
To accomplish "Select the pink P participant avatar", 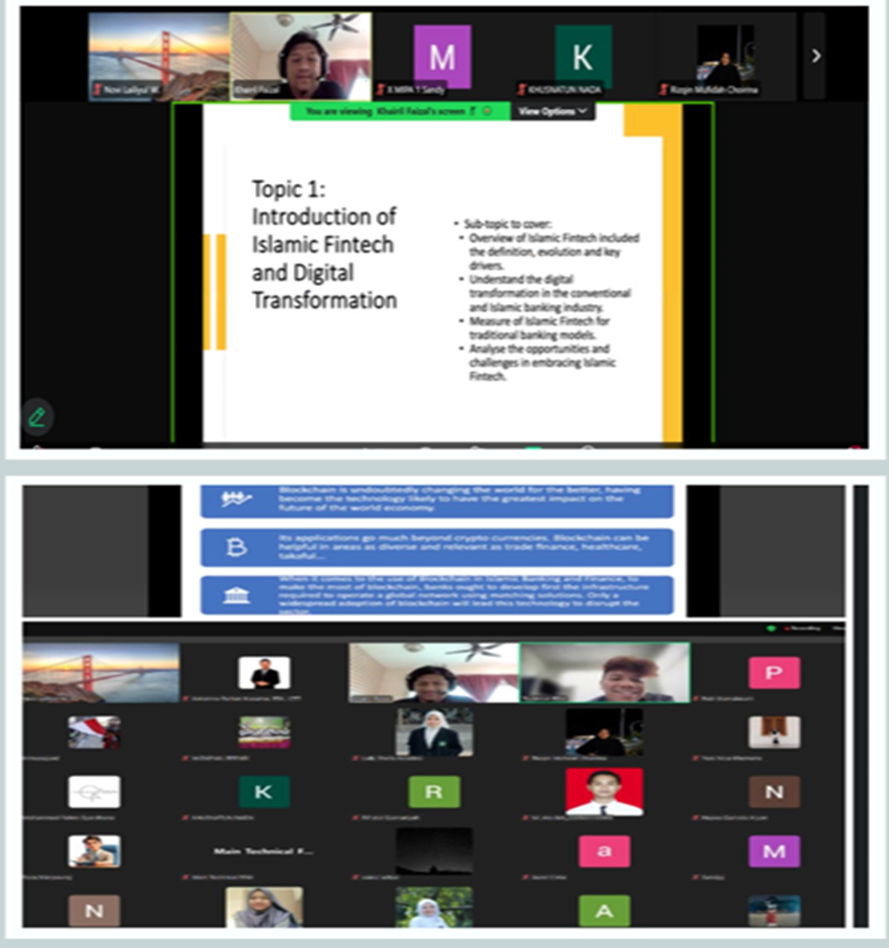I will pos(774,673).
